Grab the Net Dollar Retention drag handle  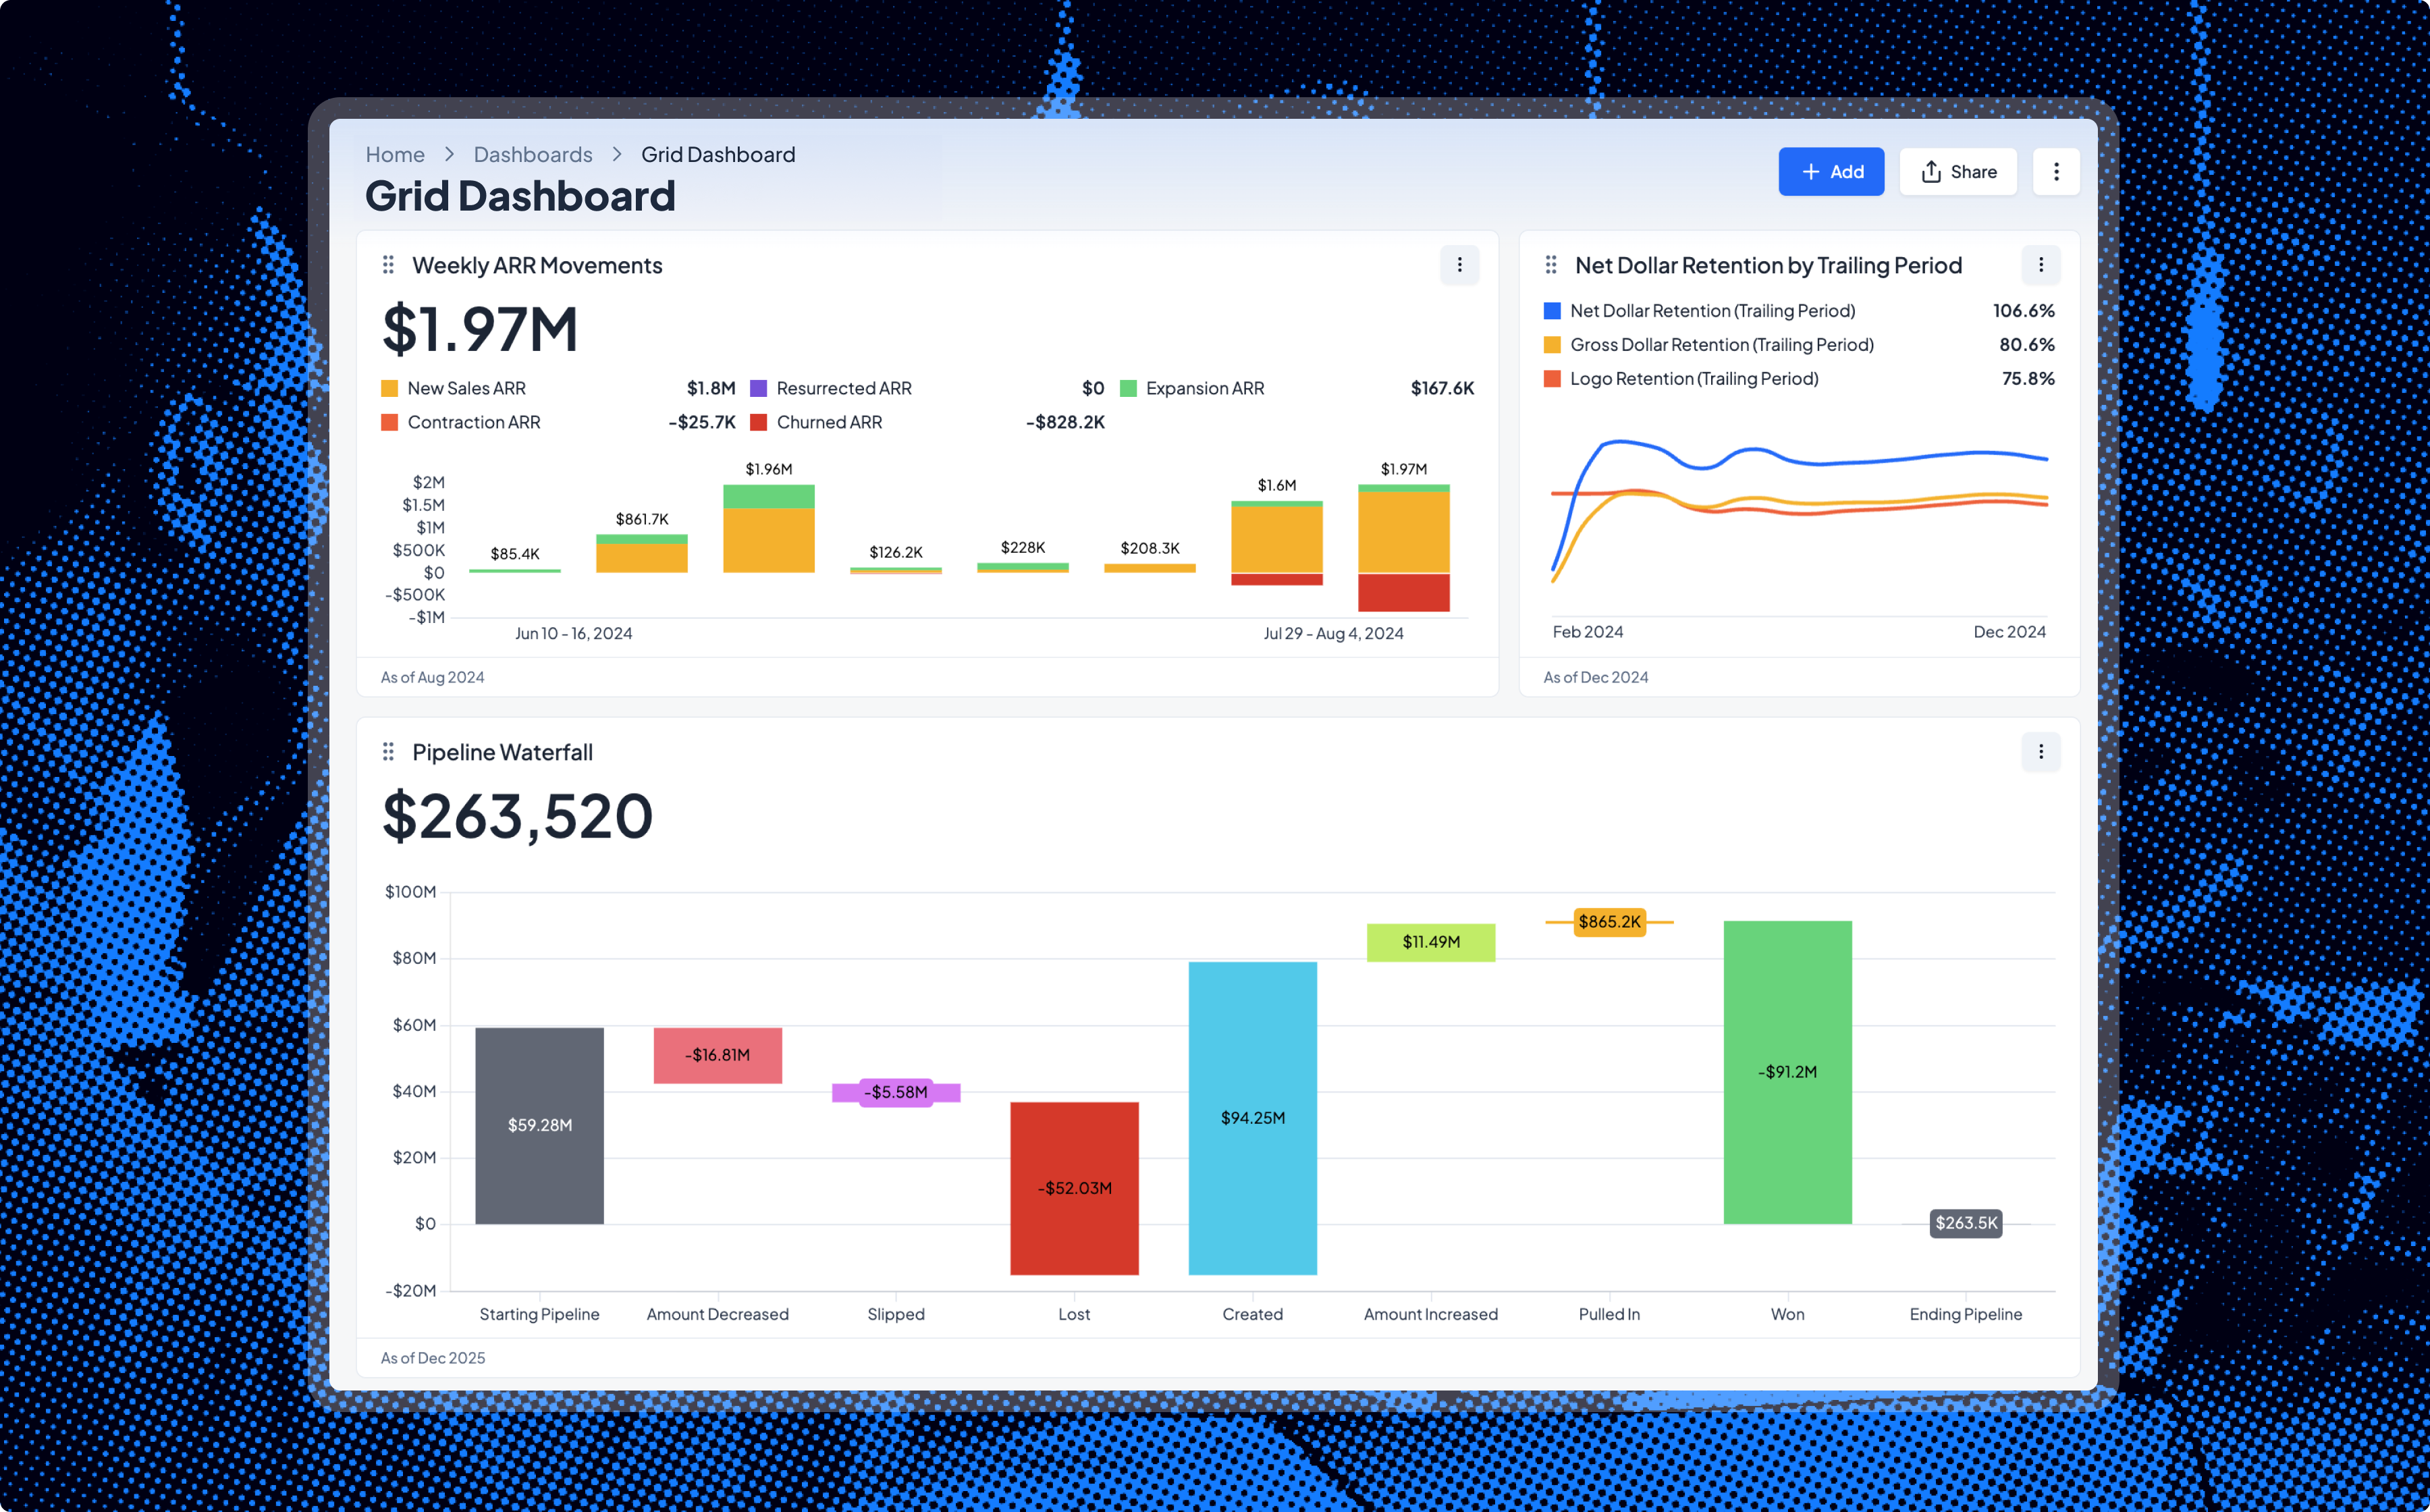click(1551, 265)
